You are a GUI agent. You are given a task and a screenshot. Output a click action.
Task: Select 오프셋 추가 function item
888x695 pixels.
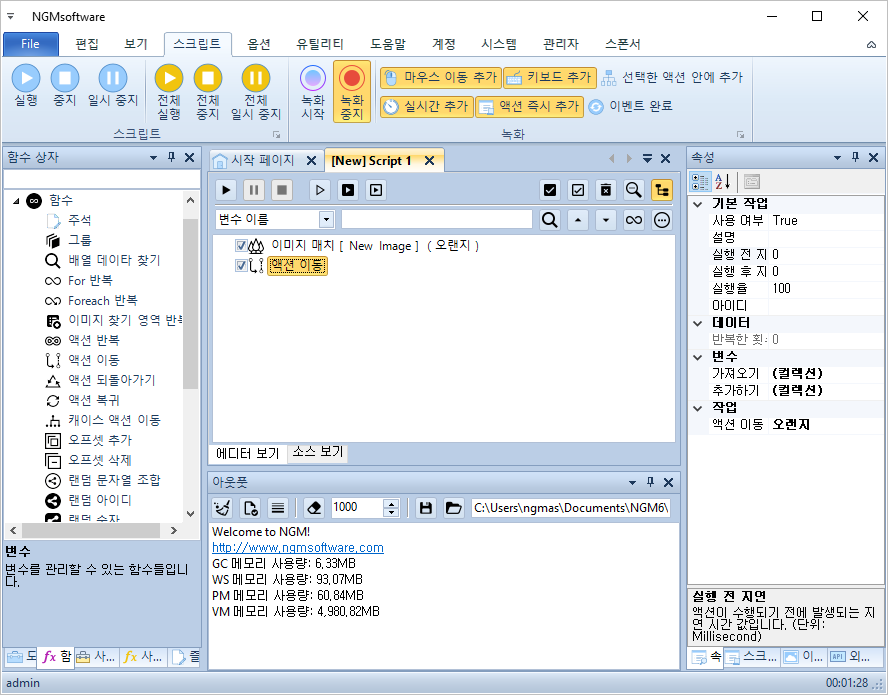point(100,440)
